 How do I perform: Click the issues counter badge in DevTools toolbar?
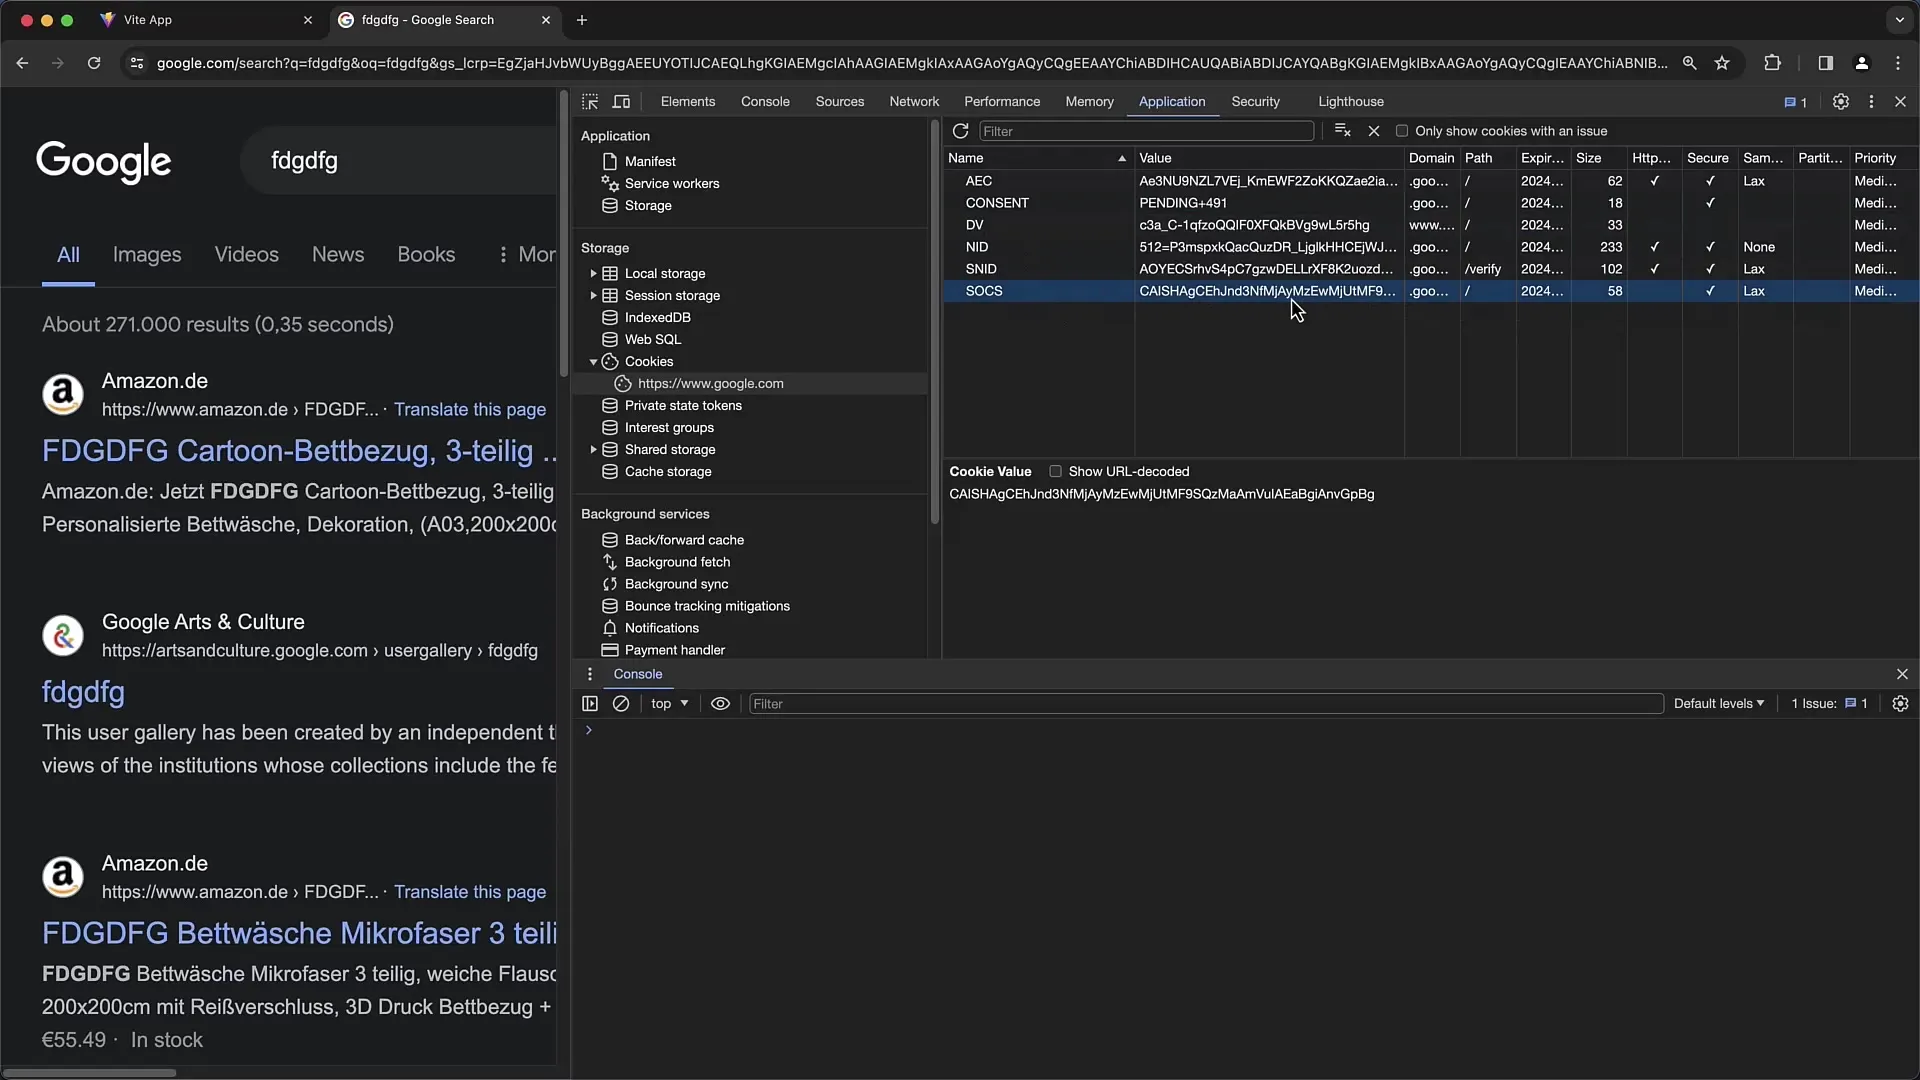tap(1796, 102)
